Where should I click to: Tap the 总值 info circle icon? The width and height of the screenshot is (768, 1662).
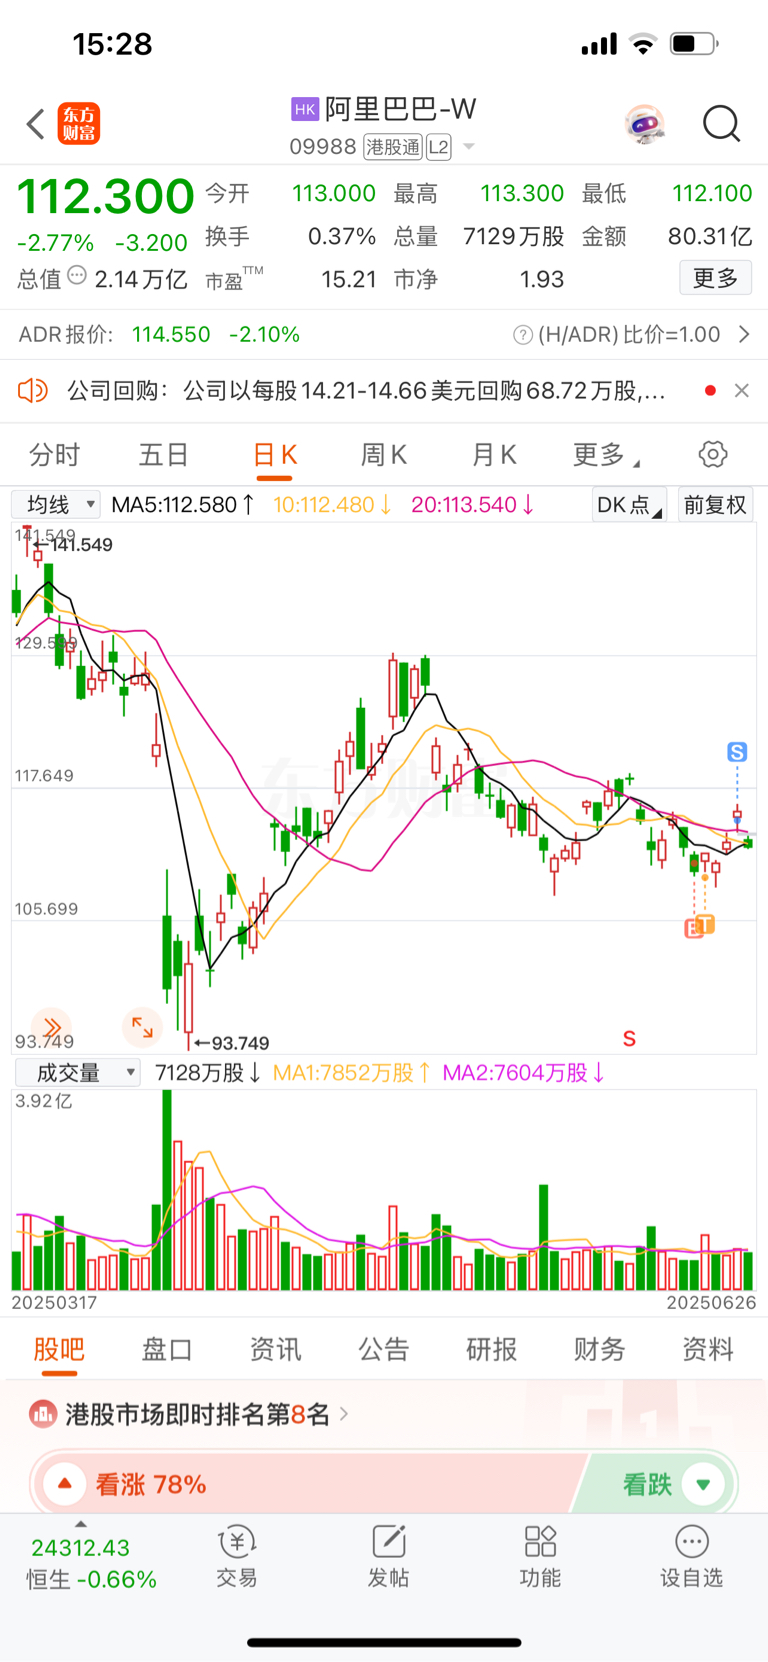click(x=77, y=277)
